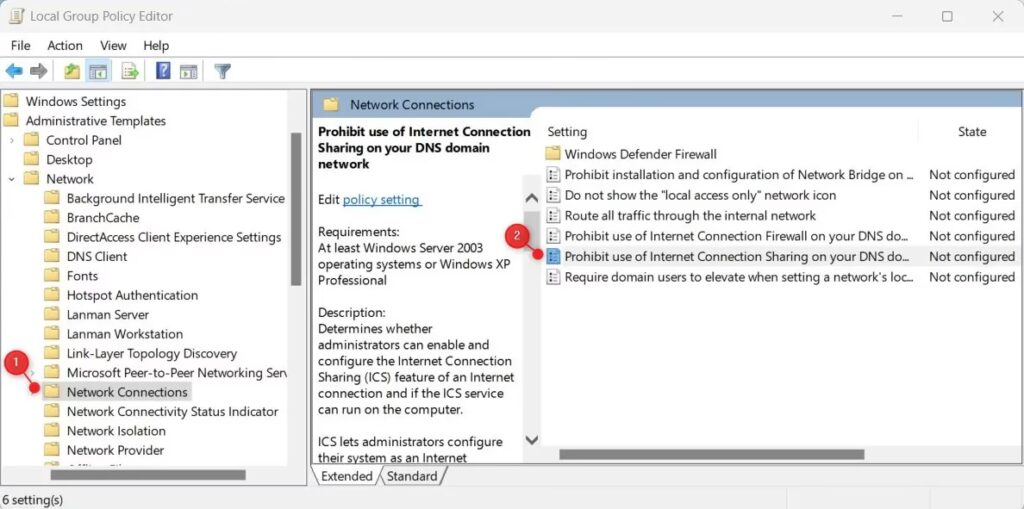Click the Up One Level folder icon
This screenshot has width=1024, height=509.
pos(72,71)
